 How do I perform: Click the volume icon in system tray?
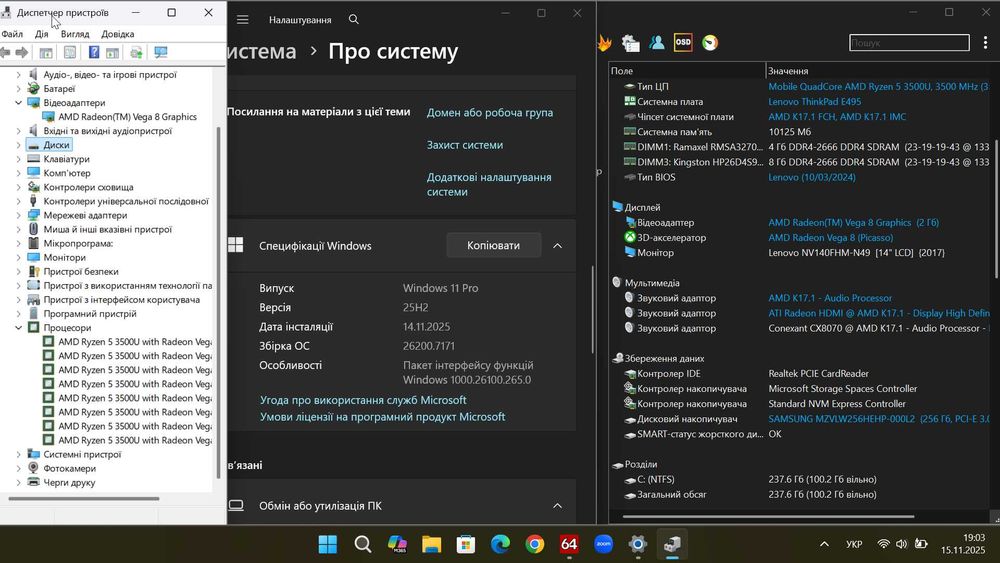pyautogui.click(x=901, y=544)
